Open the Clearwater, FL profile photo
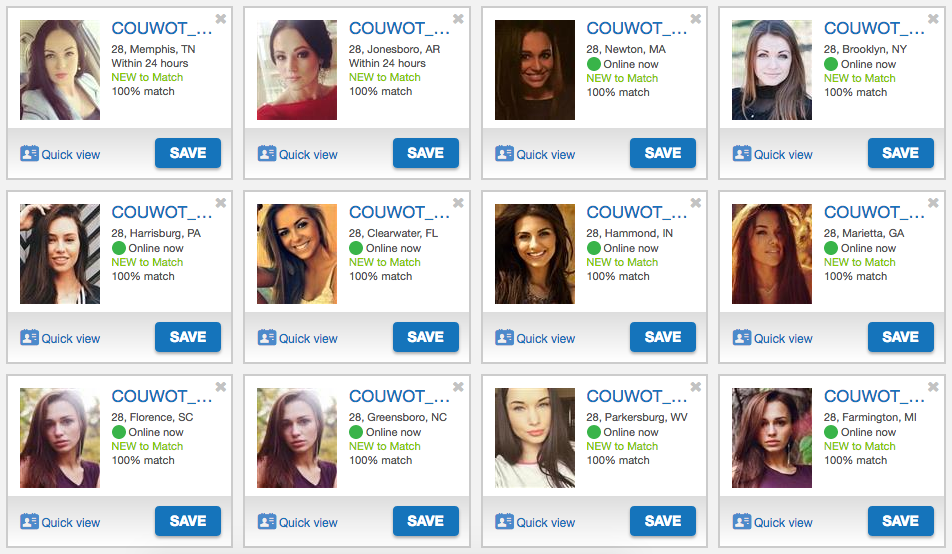The image size is (952, 554). click(297, 254)
